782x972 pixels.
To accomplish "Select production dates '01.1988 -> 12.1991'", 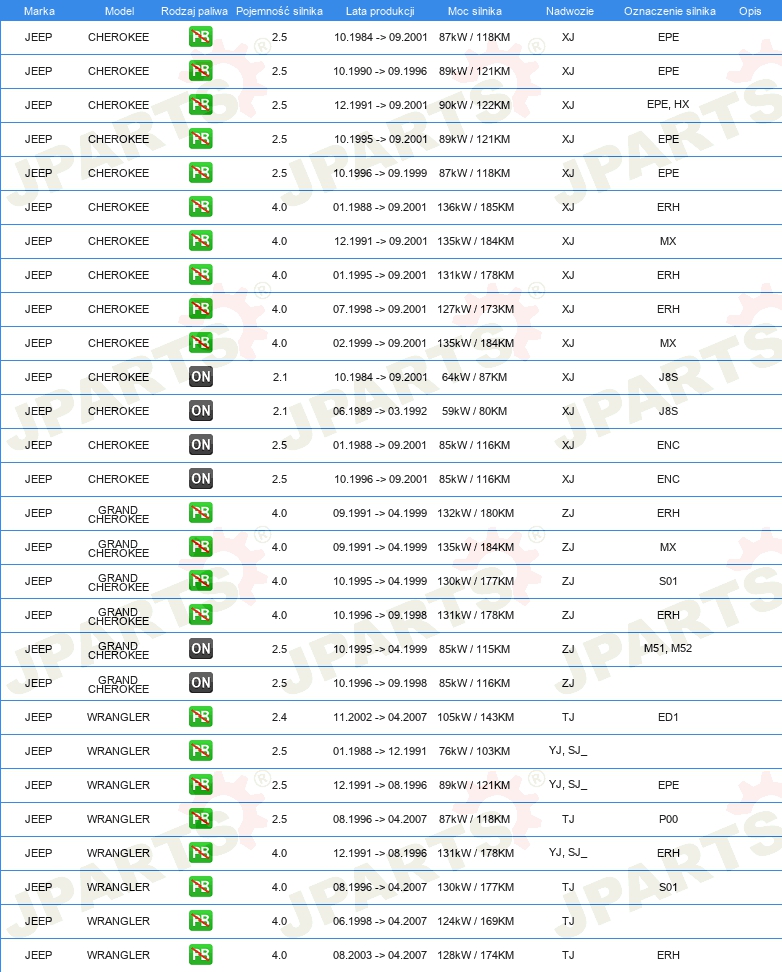I will click(380, 751).
